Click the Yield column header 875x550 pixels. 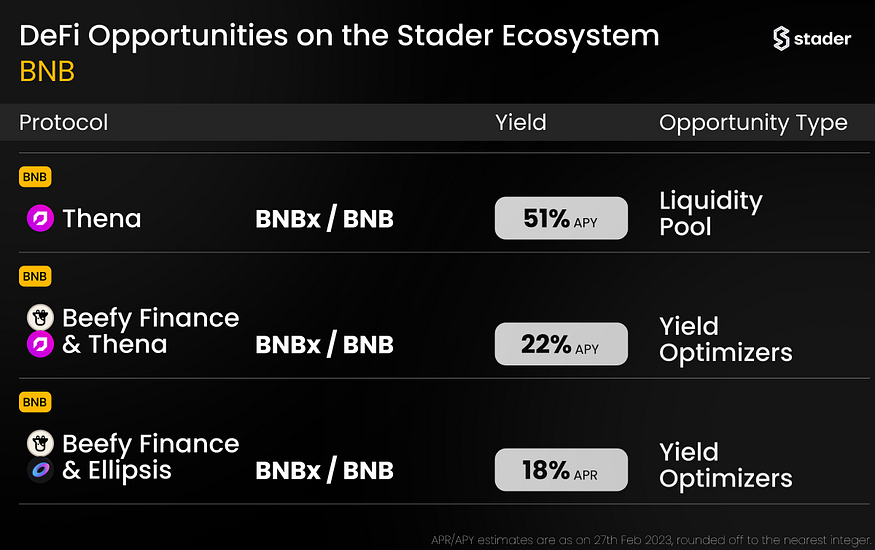[x=521, y=123]
